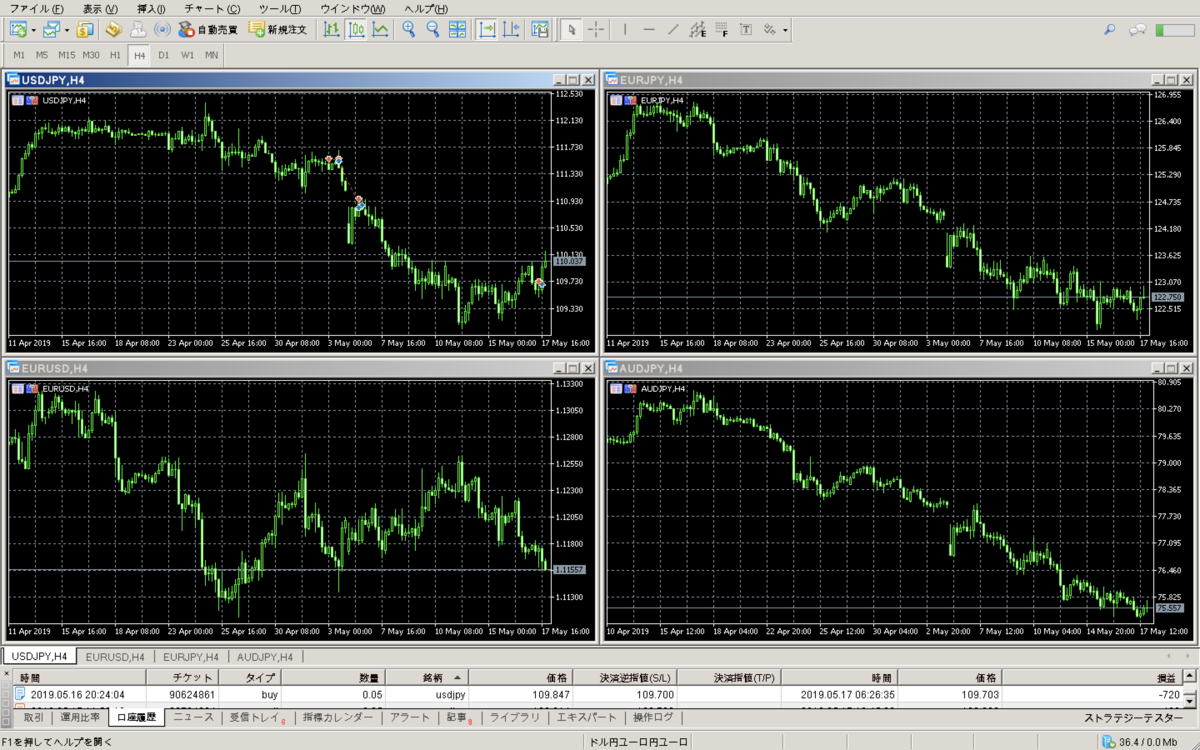Switch to the ニュース terminal tab

(193, 717)
